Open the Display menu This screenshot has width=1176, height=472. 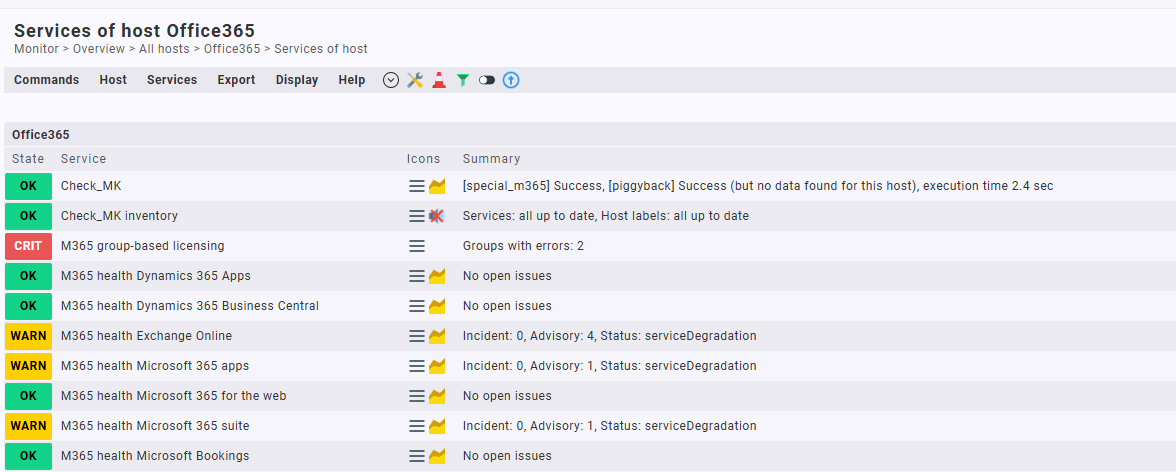[x=297, y=80]
